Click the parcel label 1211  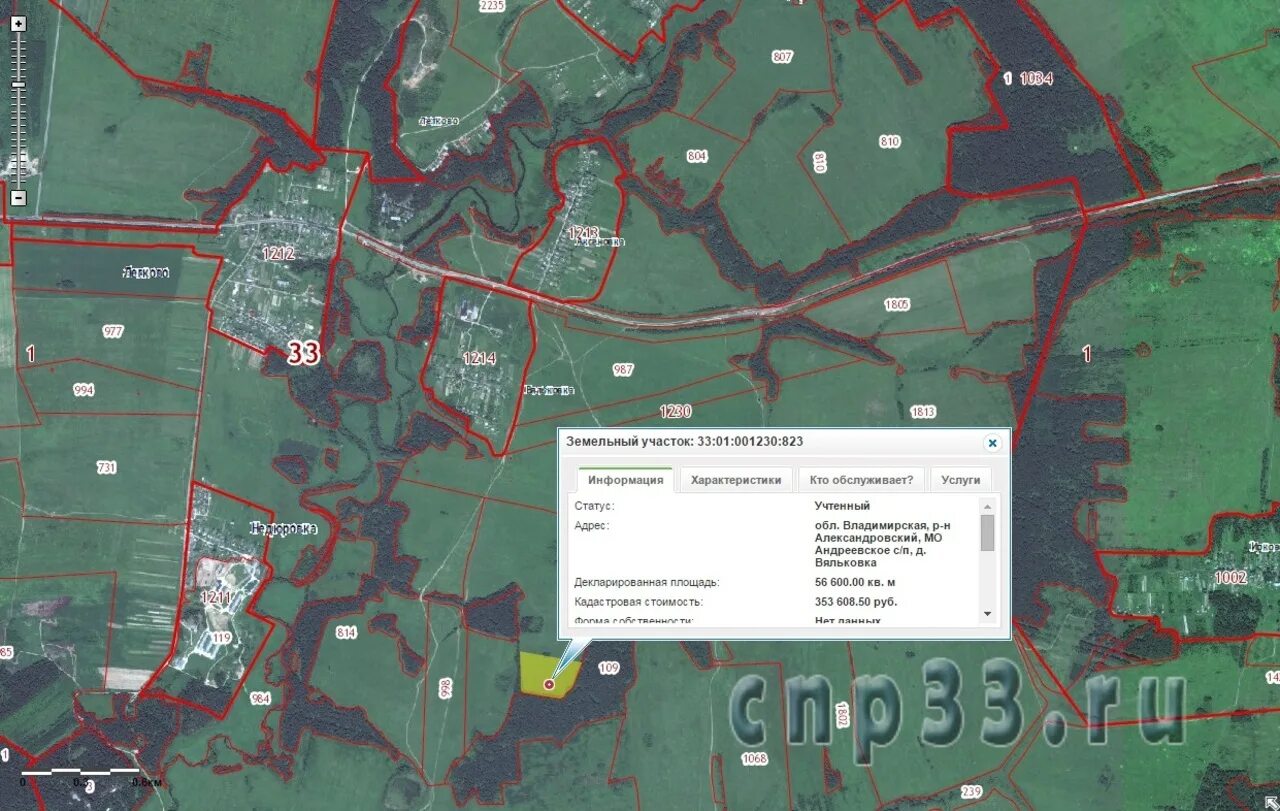pos(216,597)
